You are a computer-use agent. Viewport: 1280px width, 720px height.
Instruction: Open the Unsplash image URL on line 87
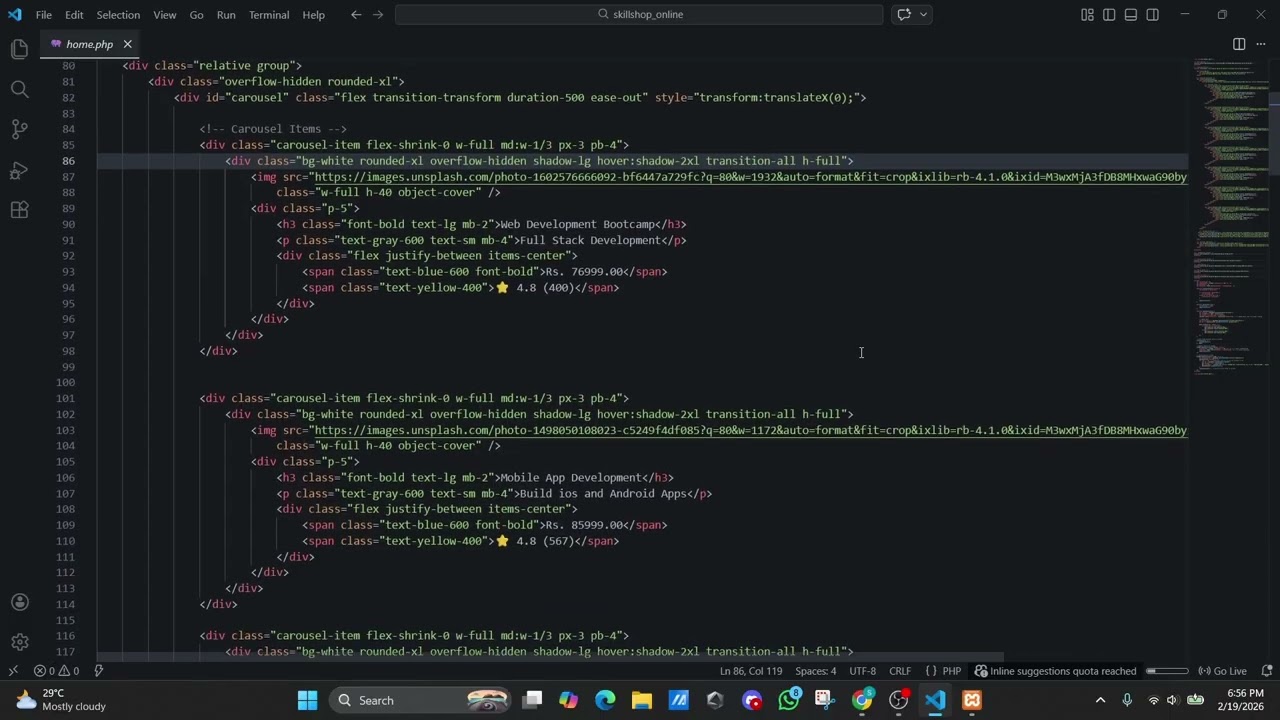click(750, 177)
